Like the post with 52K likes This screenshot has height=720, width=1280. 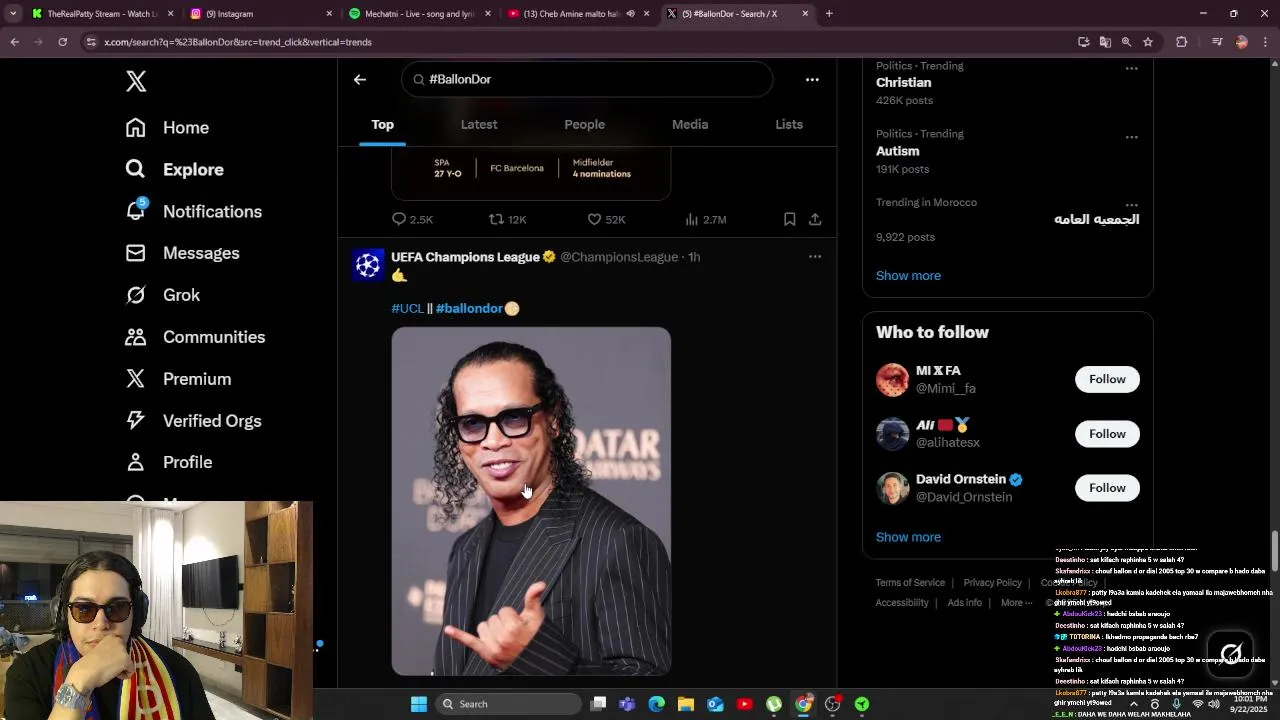[x=606, y=219]
